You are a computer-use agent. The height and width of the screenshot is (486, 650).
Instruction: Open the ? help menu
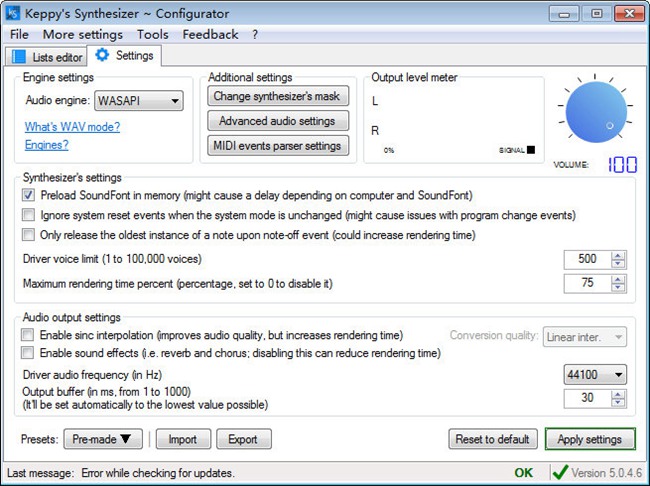[x=255, y=34]
